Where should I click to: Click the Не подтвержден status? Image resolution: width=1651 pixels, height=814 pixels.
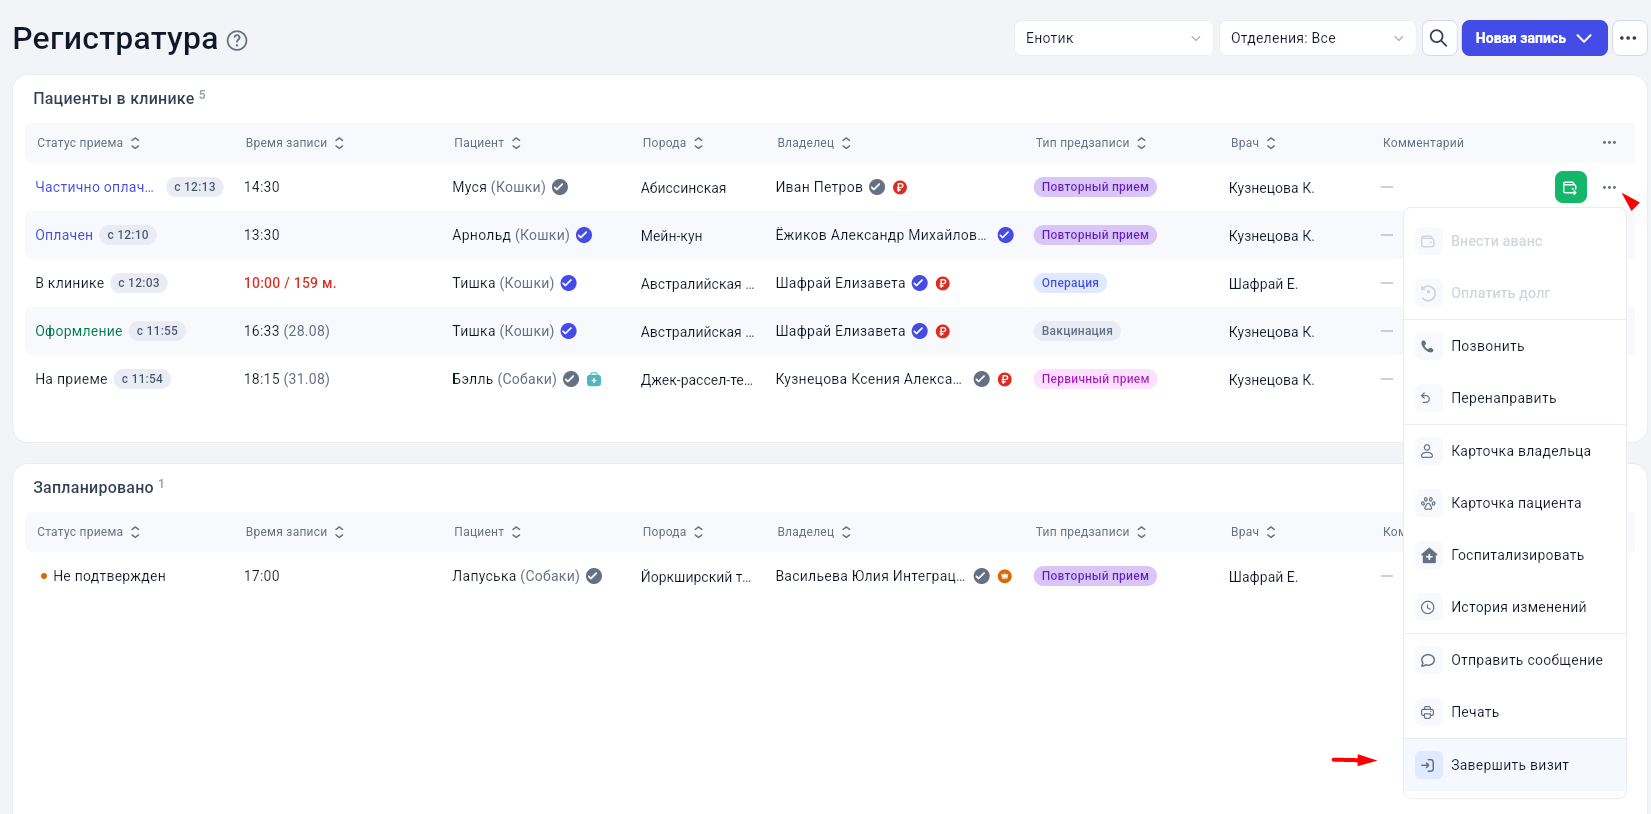(109, 576)
